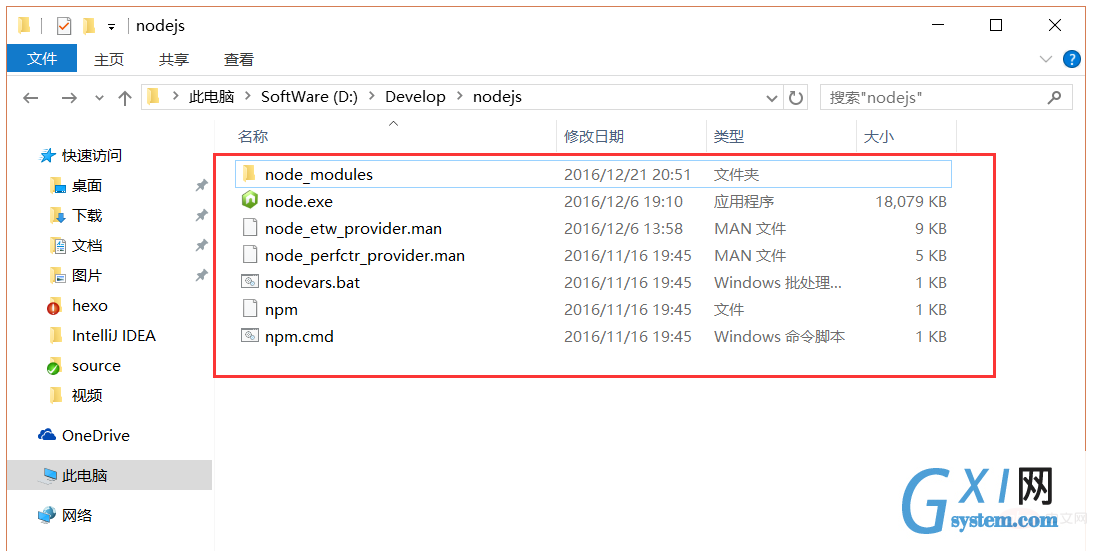Viewport: 1098px width, 551px height.
Task: Click the pin icon next to 文档
Action: coord(201,246)
